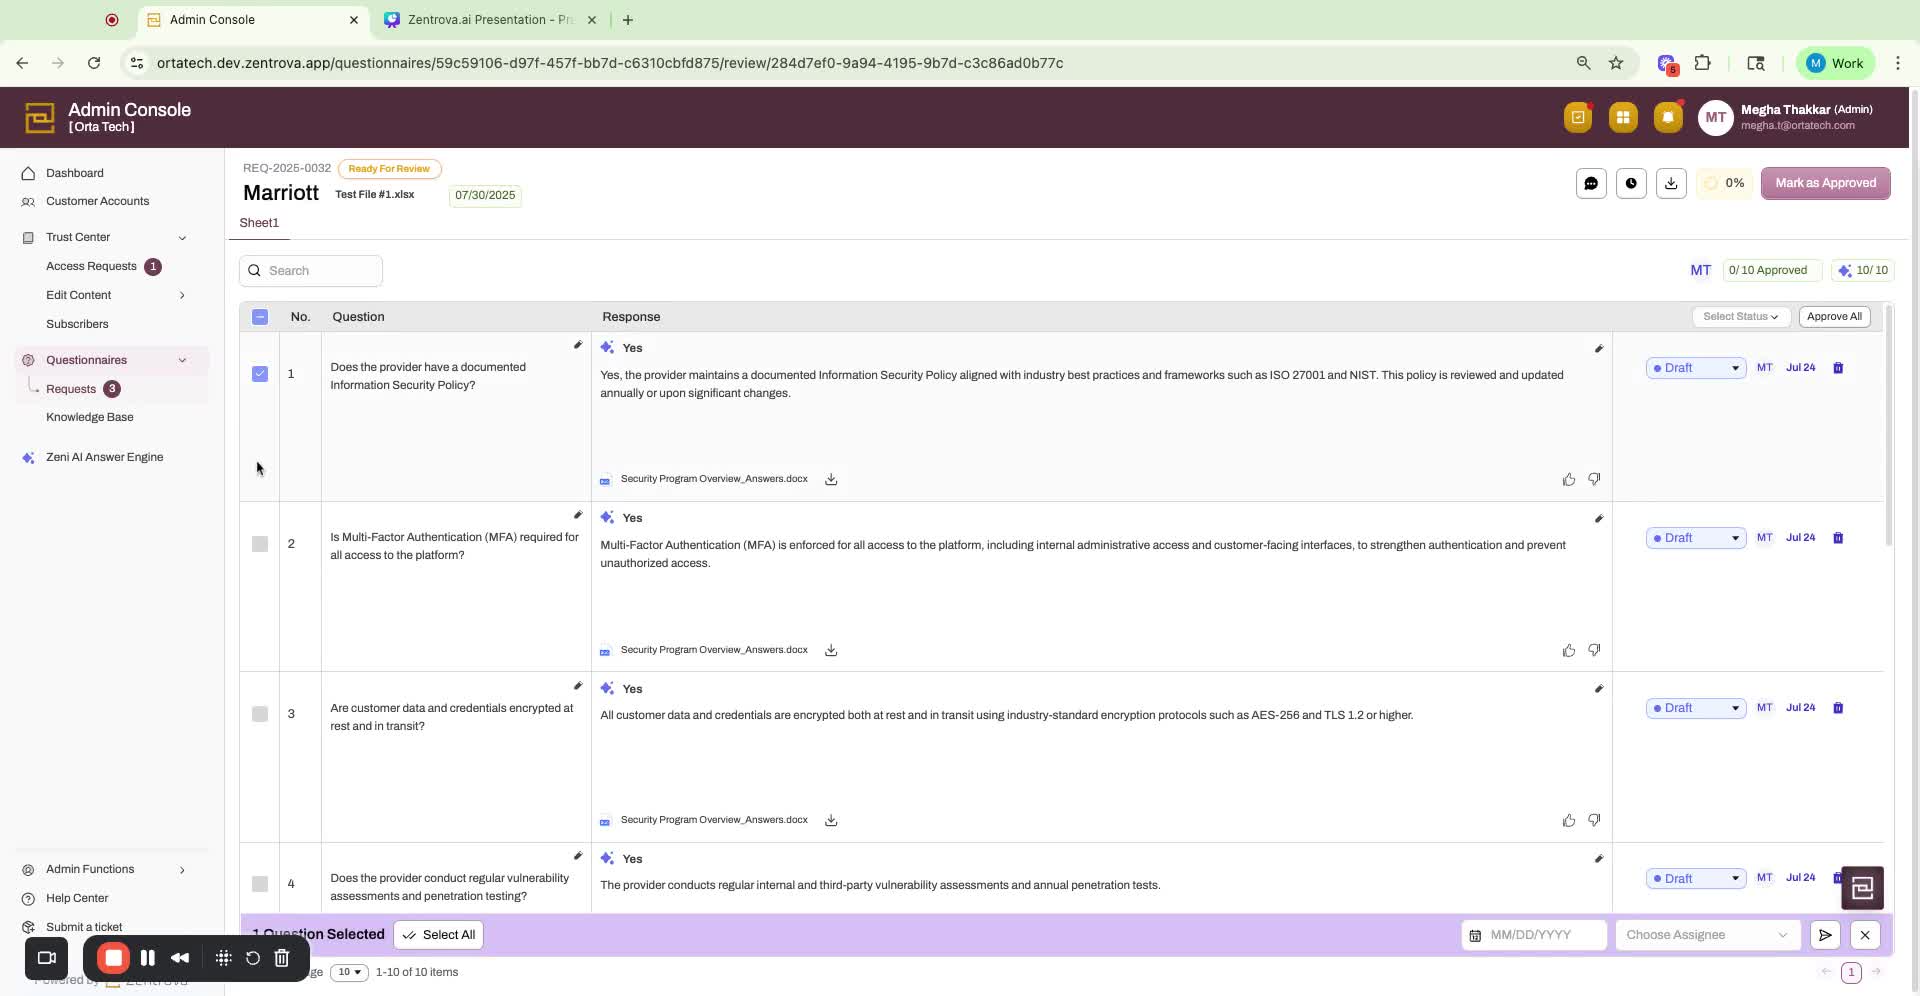This screenshot has width=1920, height=996.
Task: Change the items per page dropdown
Action: point(349,973)
